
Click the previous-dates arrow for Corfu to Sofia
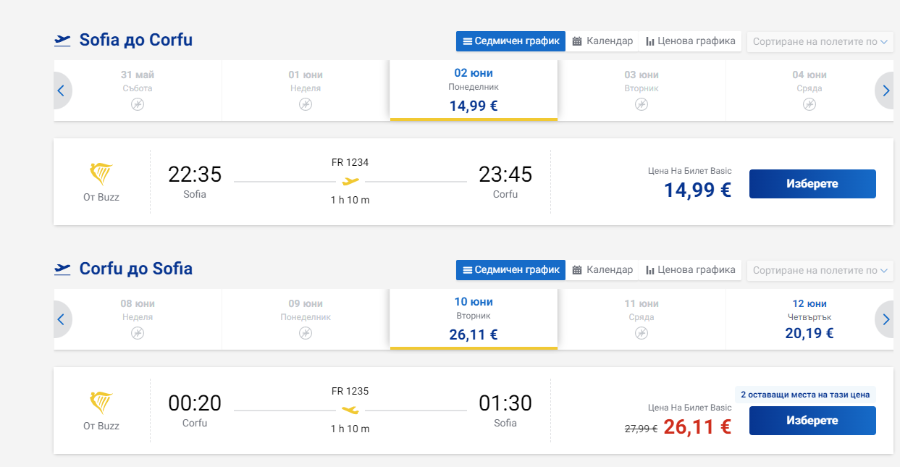[62, 320]
